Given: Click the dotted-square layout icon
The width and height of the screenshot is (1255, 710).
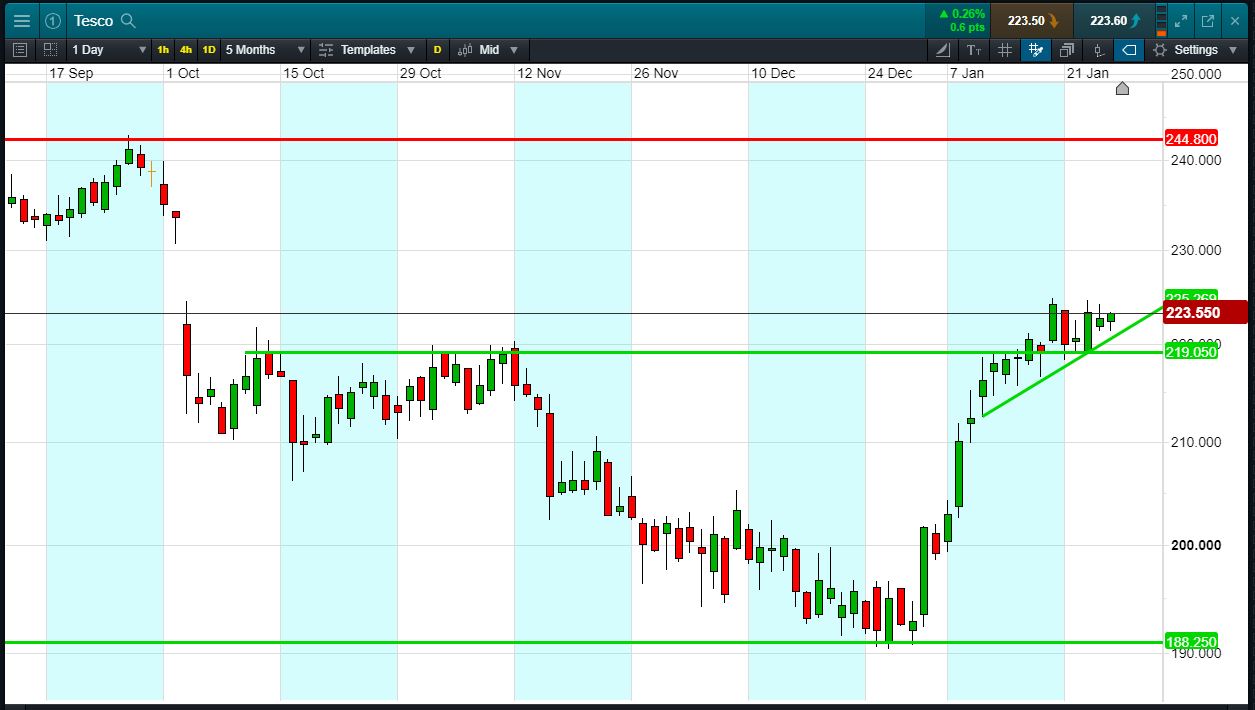Looking at the screenshot, I should tap(51, 49).
